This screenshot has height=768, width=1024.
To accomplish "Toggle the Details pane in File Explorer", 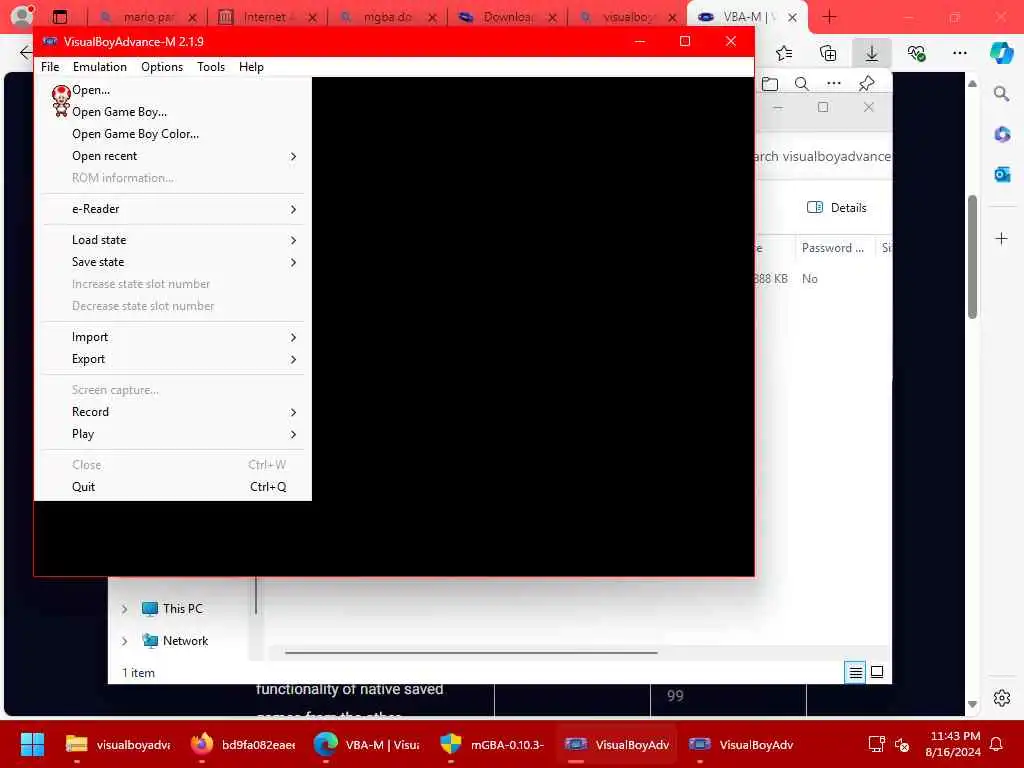I will (837, 208).
